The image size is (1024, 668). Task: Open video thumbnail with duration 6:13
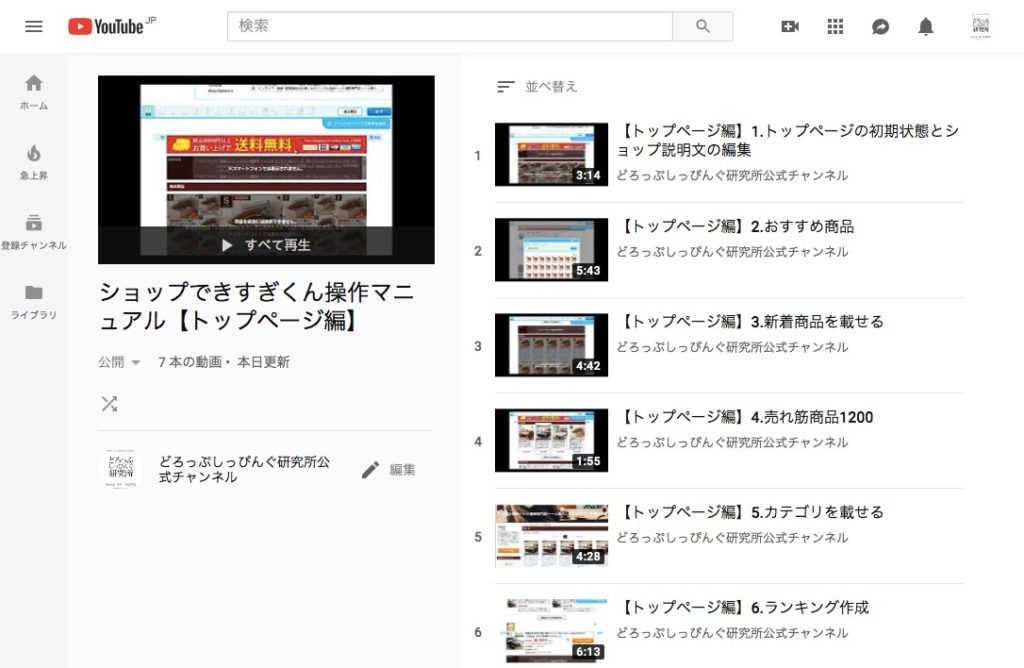pos(551,631)
